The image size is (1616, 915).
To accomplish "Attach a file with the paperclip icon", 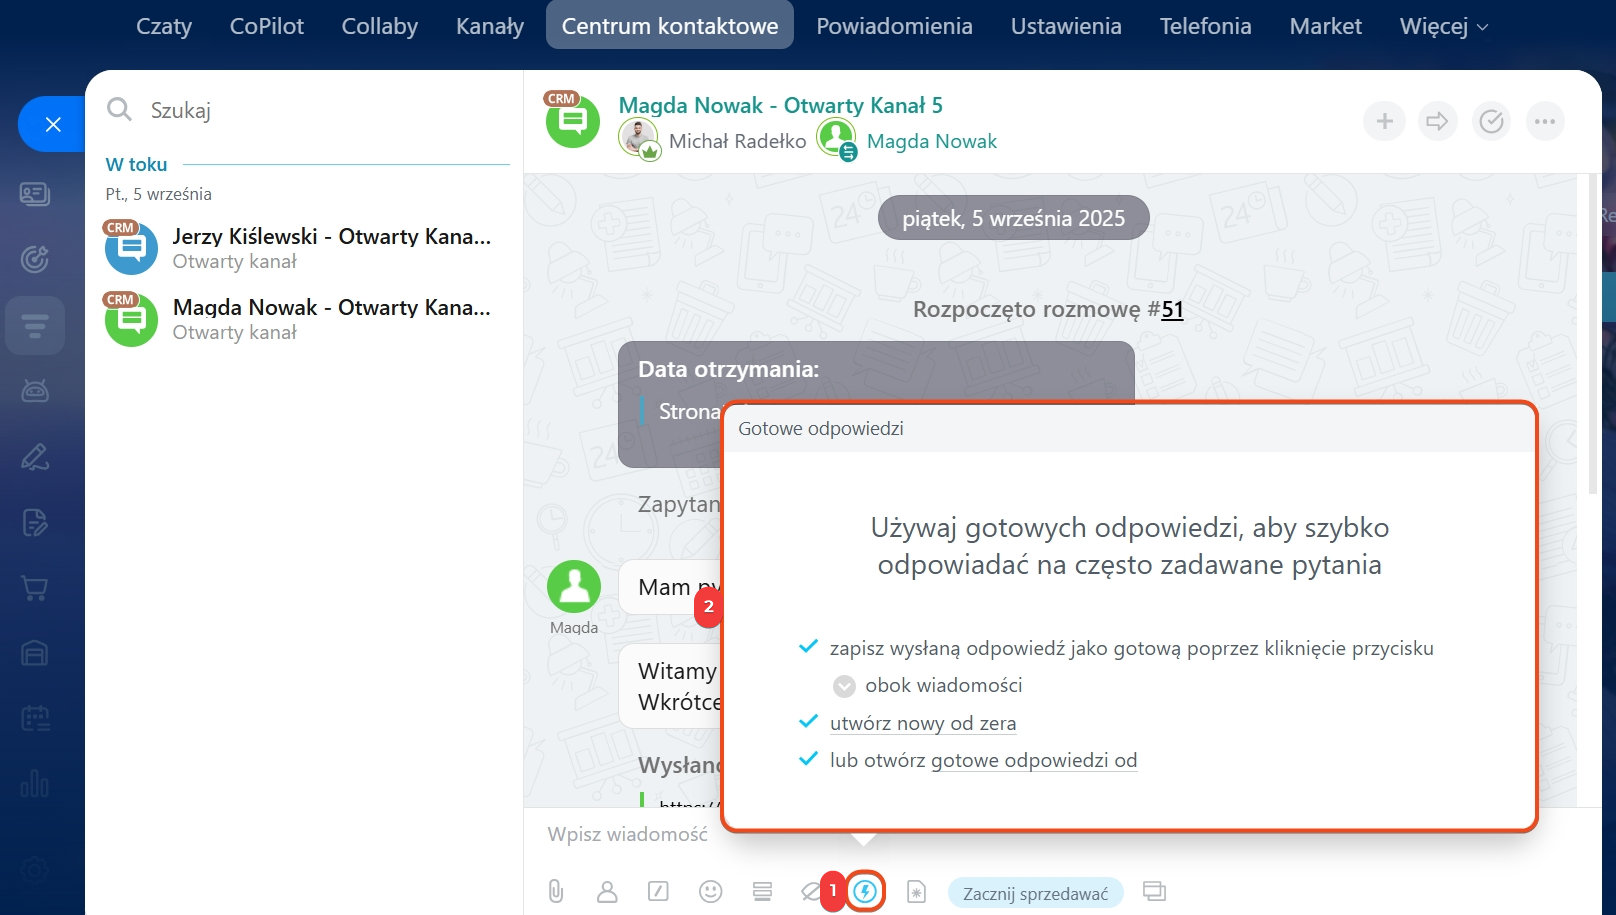I will pyautogui.click(x=556, y=891).
